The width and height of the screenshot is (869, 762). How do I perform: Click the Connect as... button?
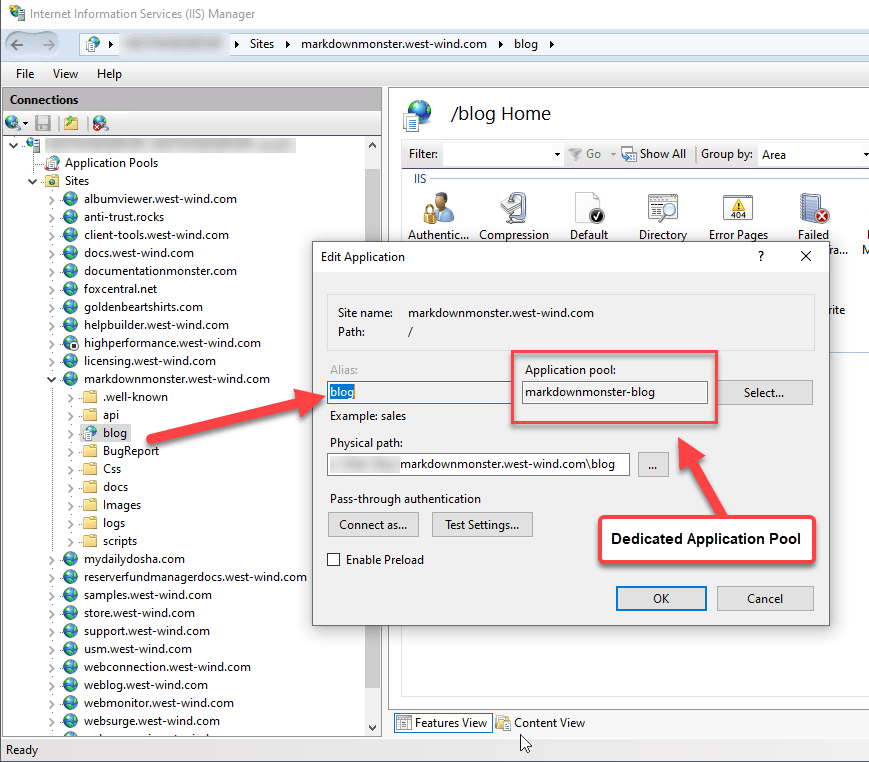coord(373,525)
